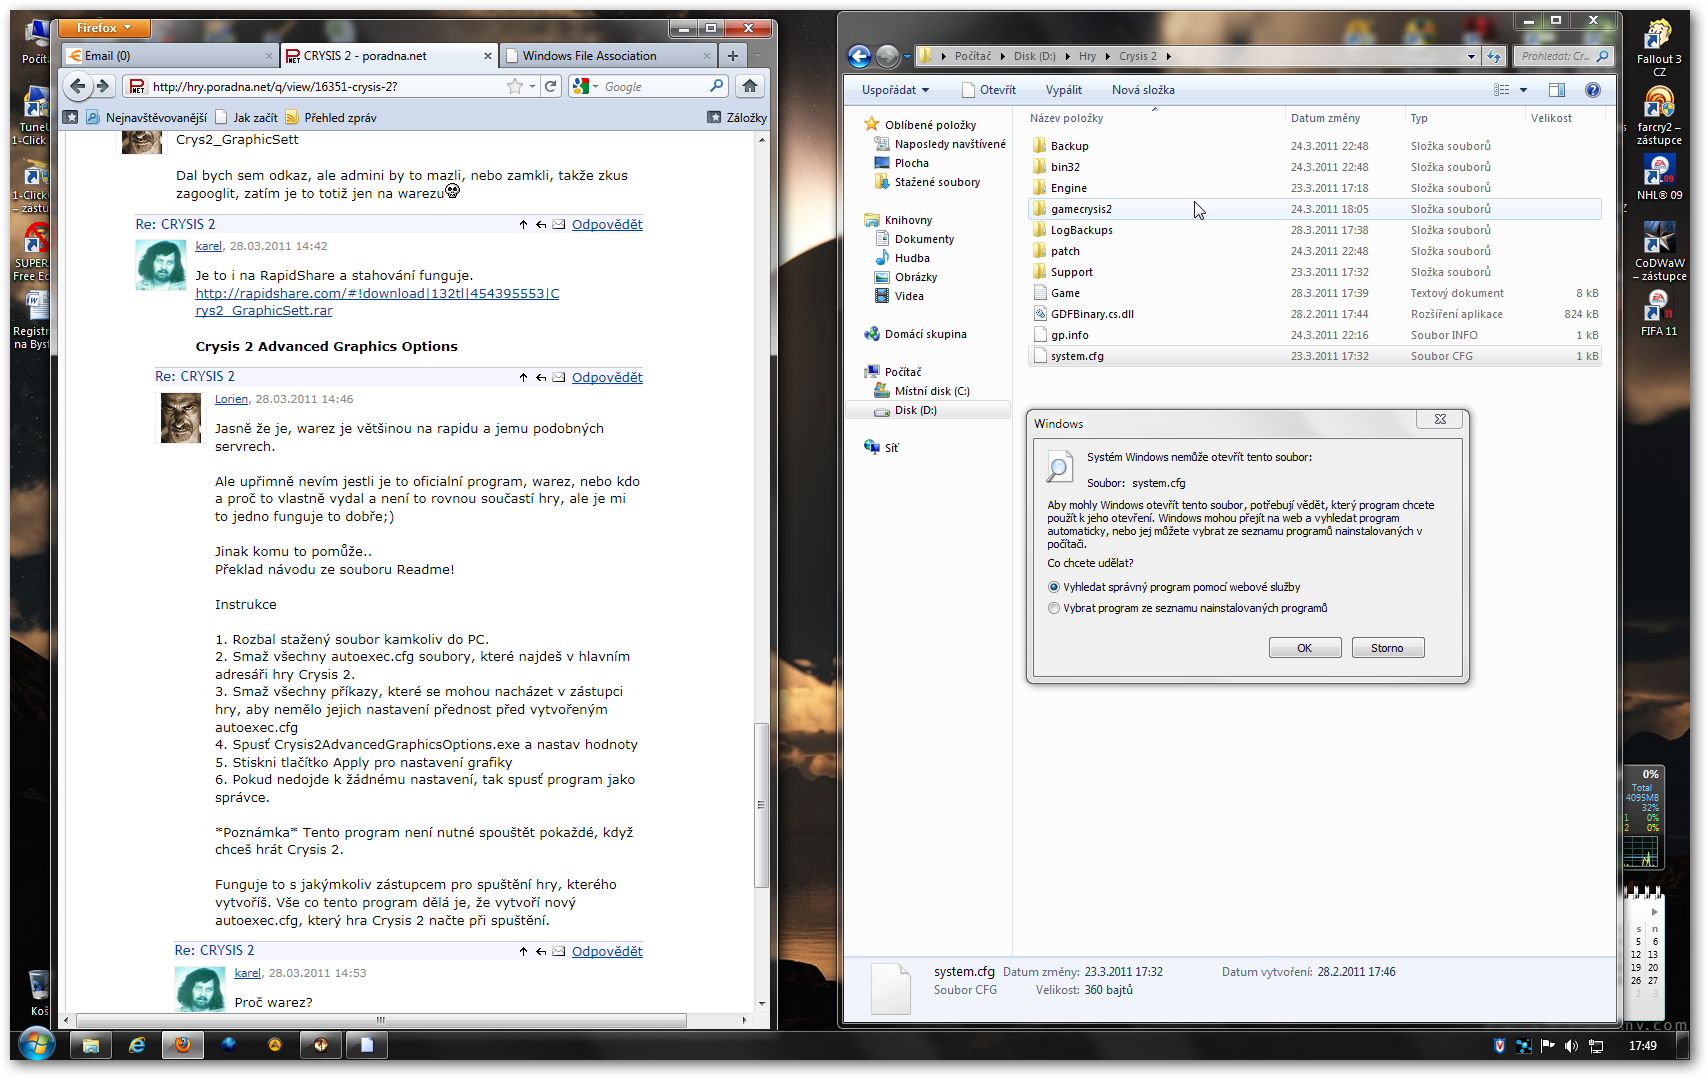The image size is (1708, 1078).
Task: Open the Nejnavštěvovanější bookmarks folder
Action: click(146, 117)
